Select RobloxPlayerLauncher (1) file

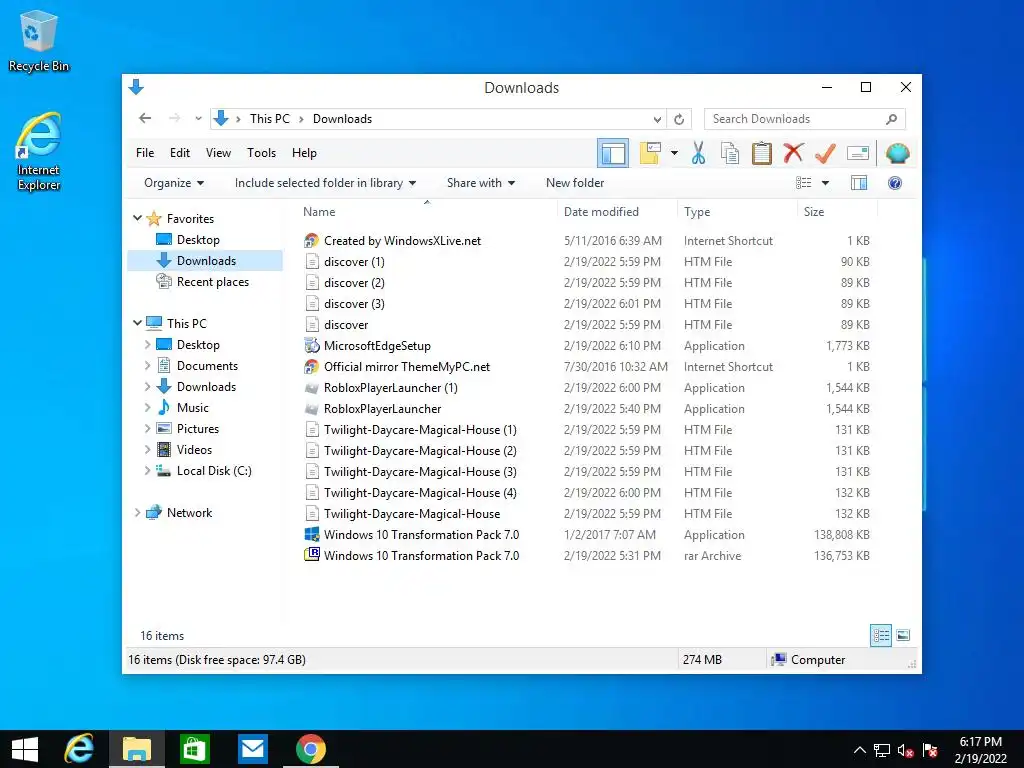(x=391, y=388)
